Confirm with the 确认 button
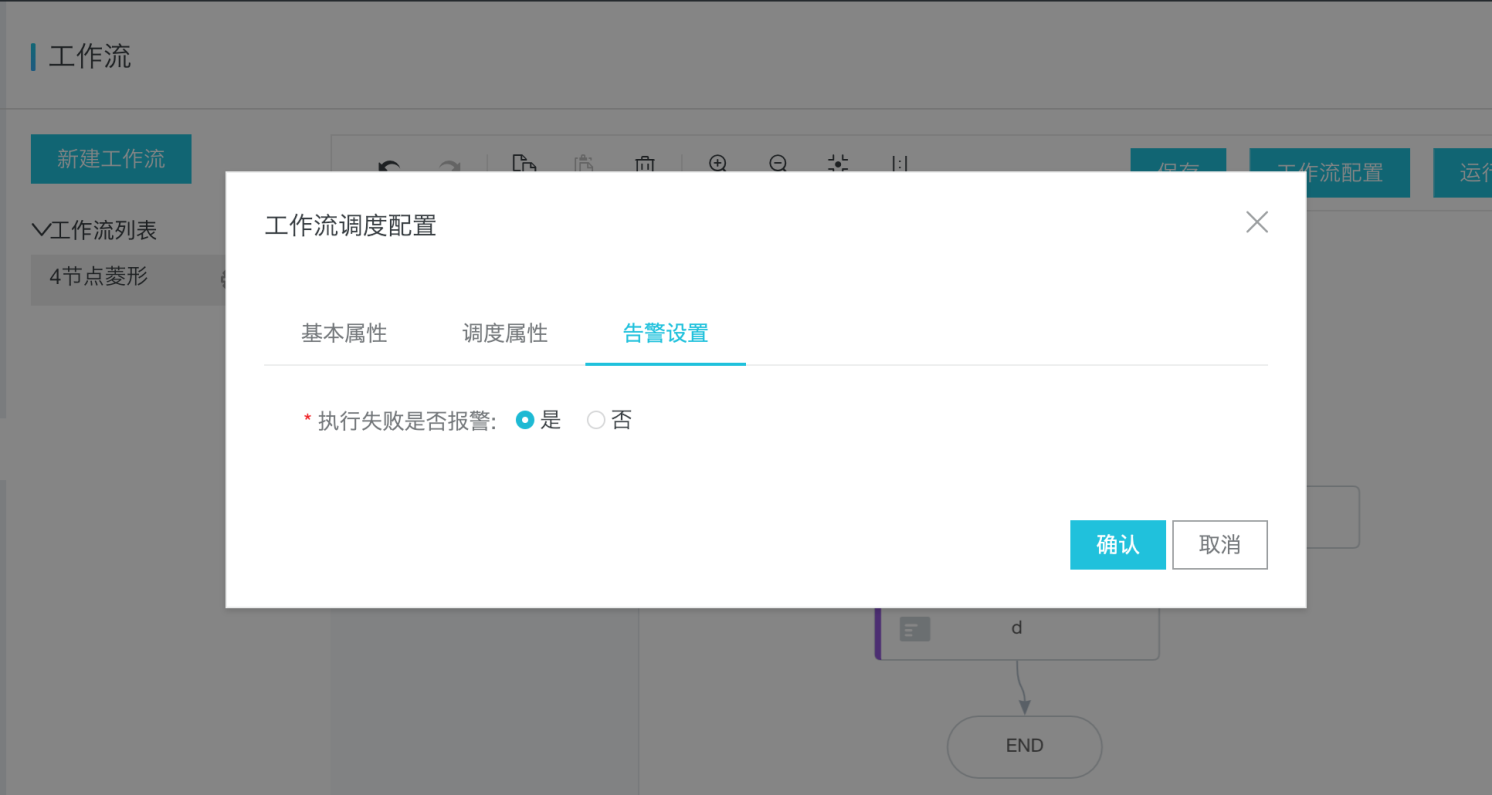This screenshot has height=795, width=1492. [1118, 545]
